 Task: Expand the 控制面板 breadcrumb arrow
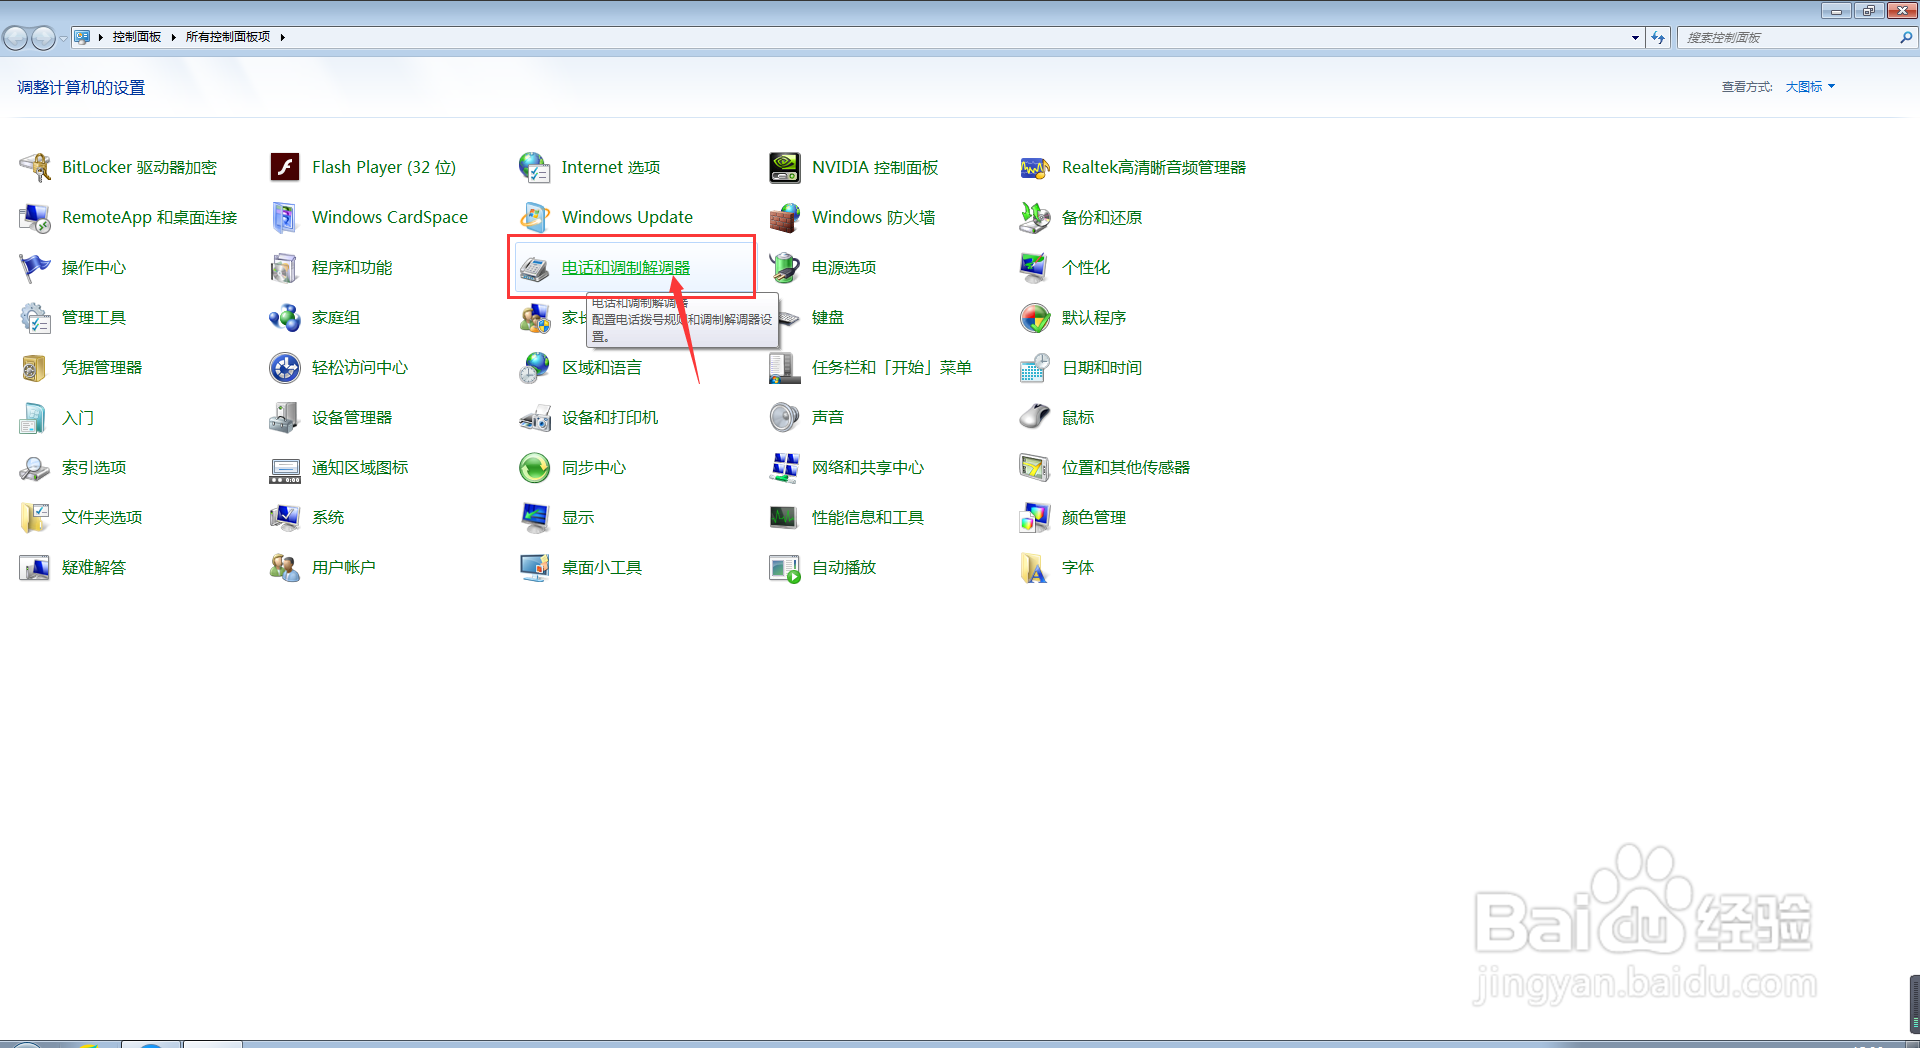tap(173, 37)
